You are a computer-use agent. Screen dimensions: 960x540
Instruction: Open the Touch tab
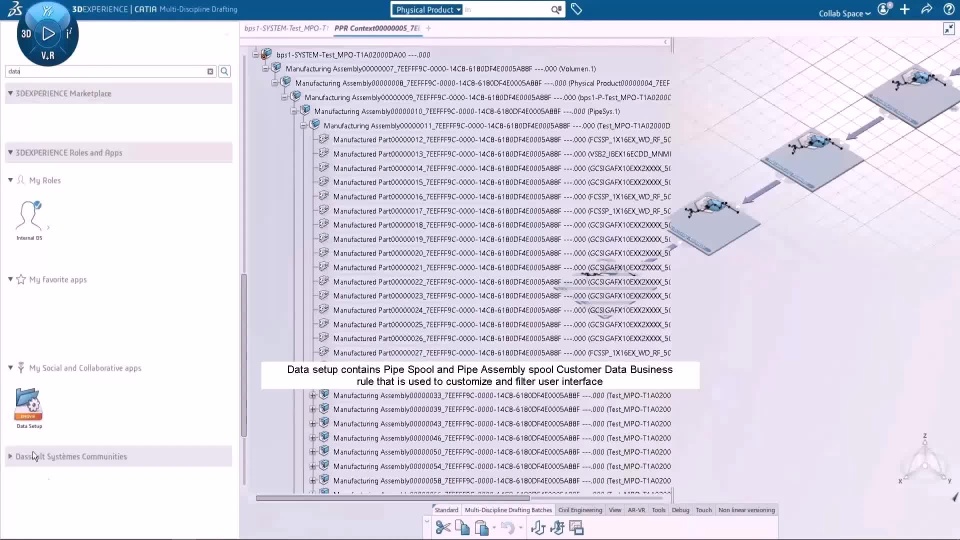point(704,510)
